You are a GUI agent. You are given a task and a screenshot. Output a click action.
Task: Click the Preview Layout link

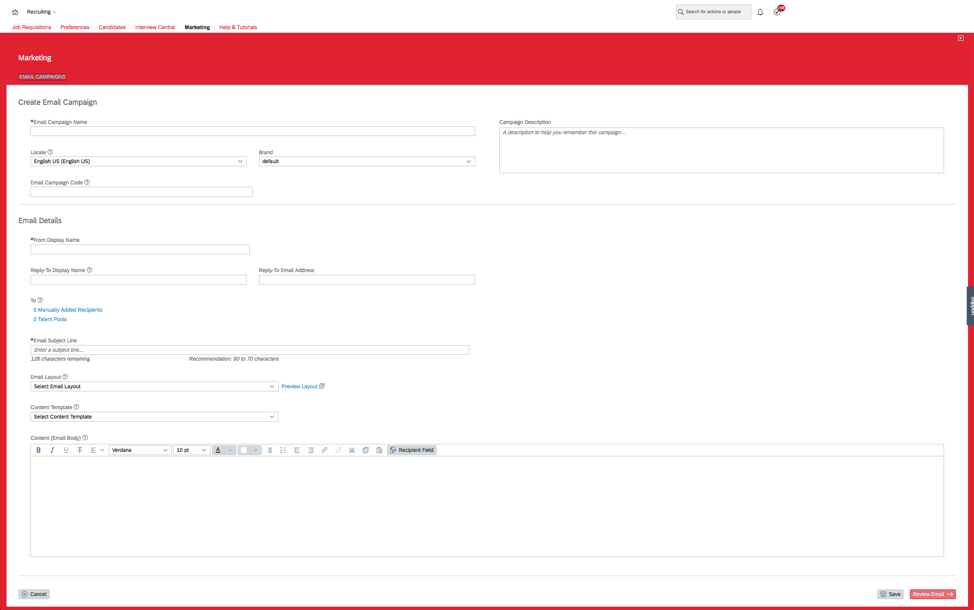[x=299, y=386]
